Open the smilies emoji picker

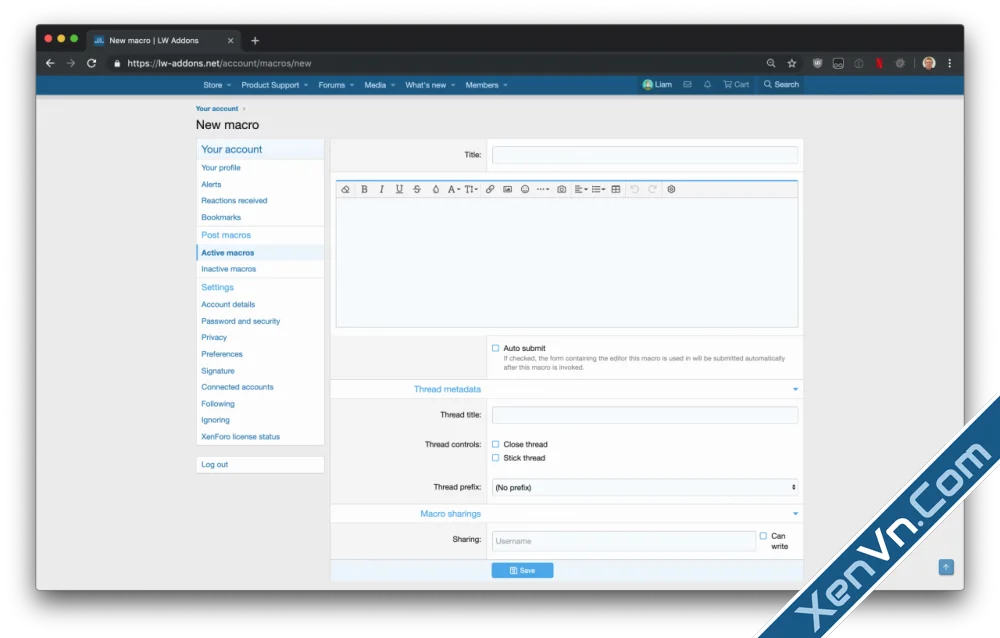(x=525, y=189)
